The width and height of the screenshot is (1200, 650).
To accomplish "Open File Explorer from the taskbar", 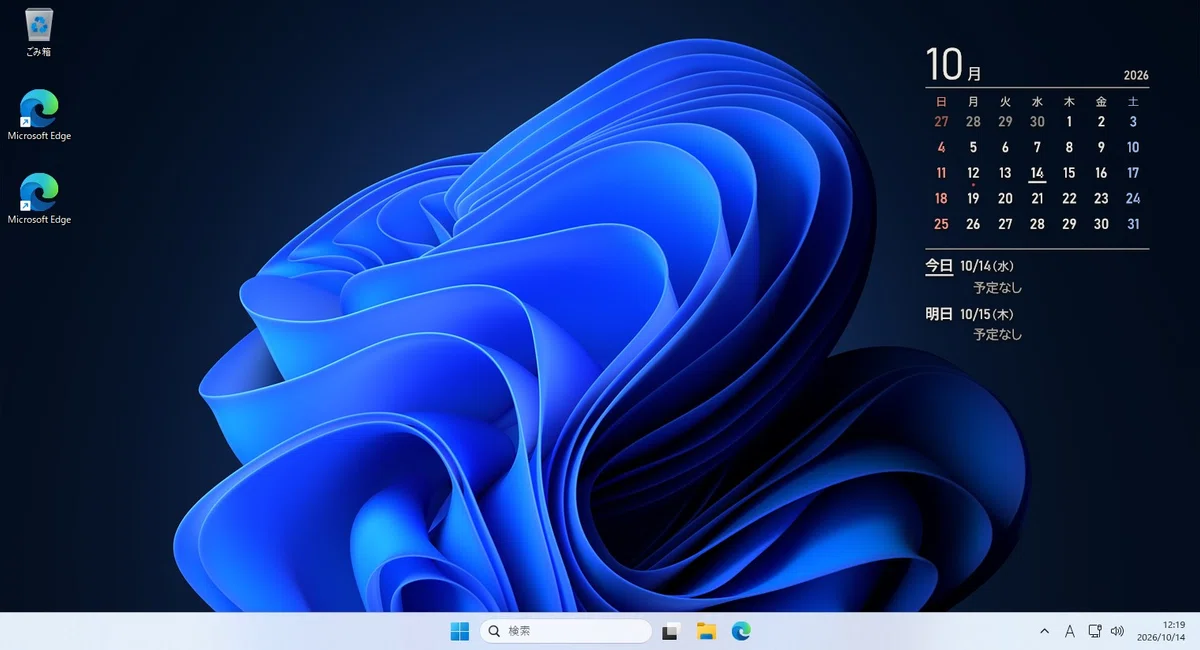I will [x=706, y=631].
